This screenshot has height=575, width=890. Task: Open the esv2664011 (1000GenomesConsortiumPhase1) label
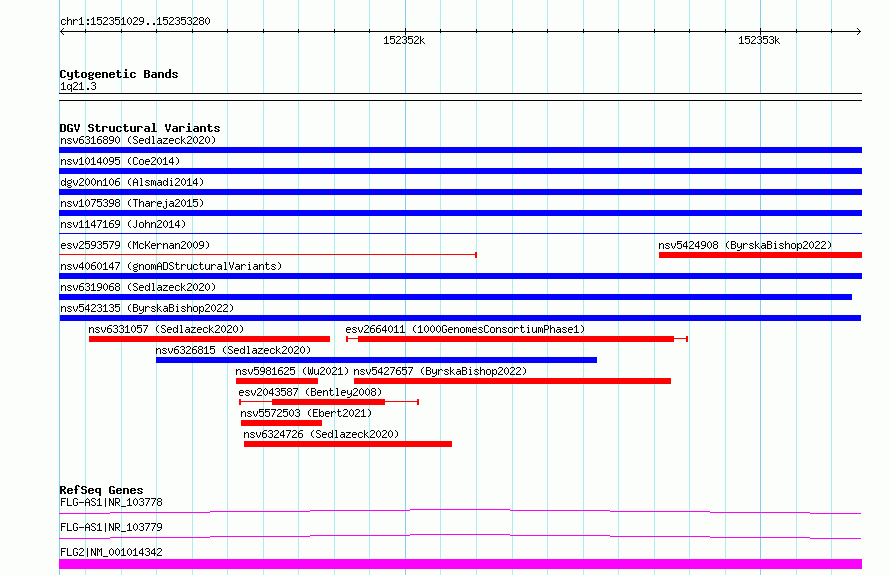(465, 329)
